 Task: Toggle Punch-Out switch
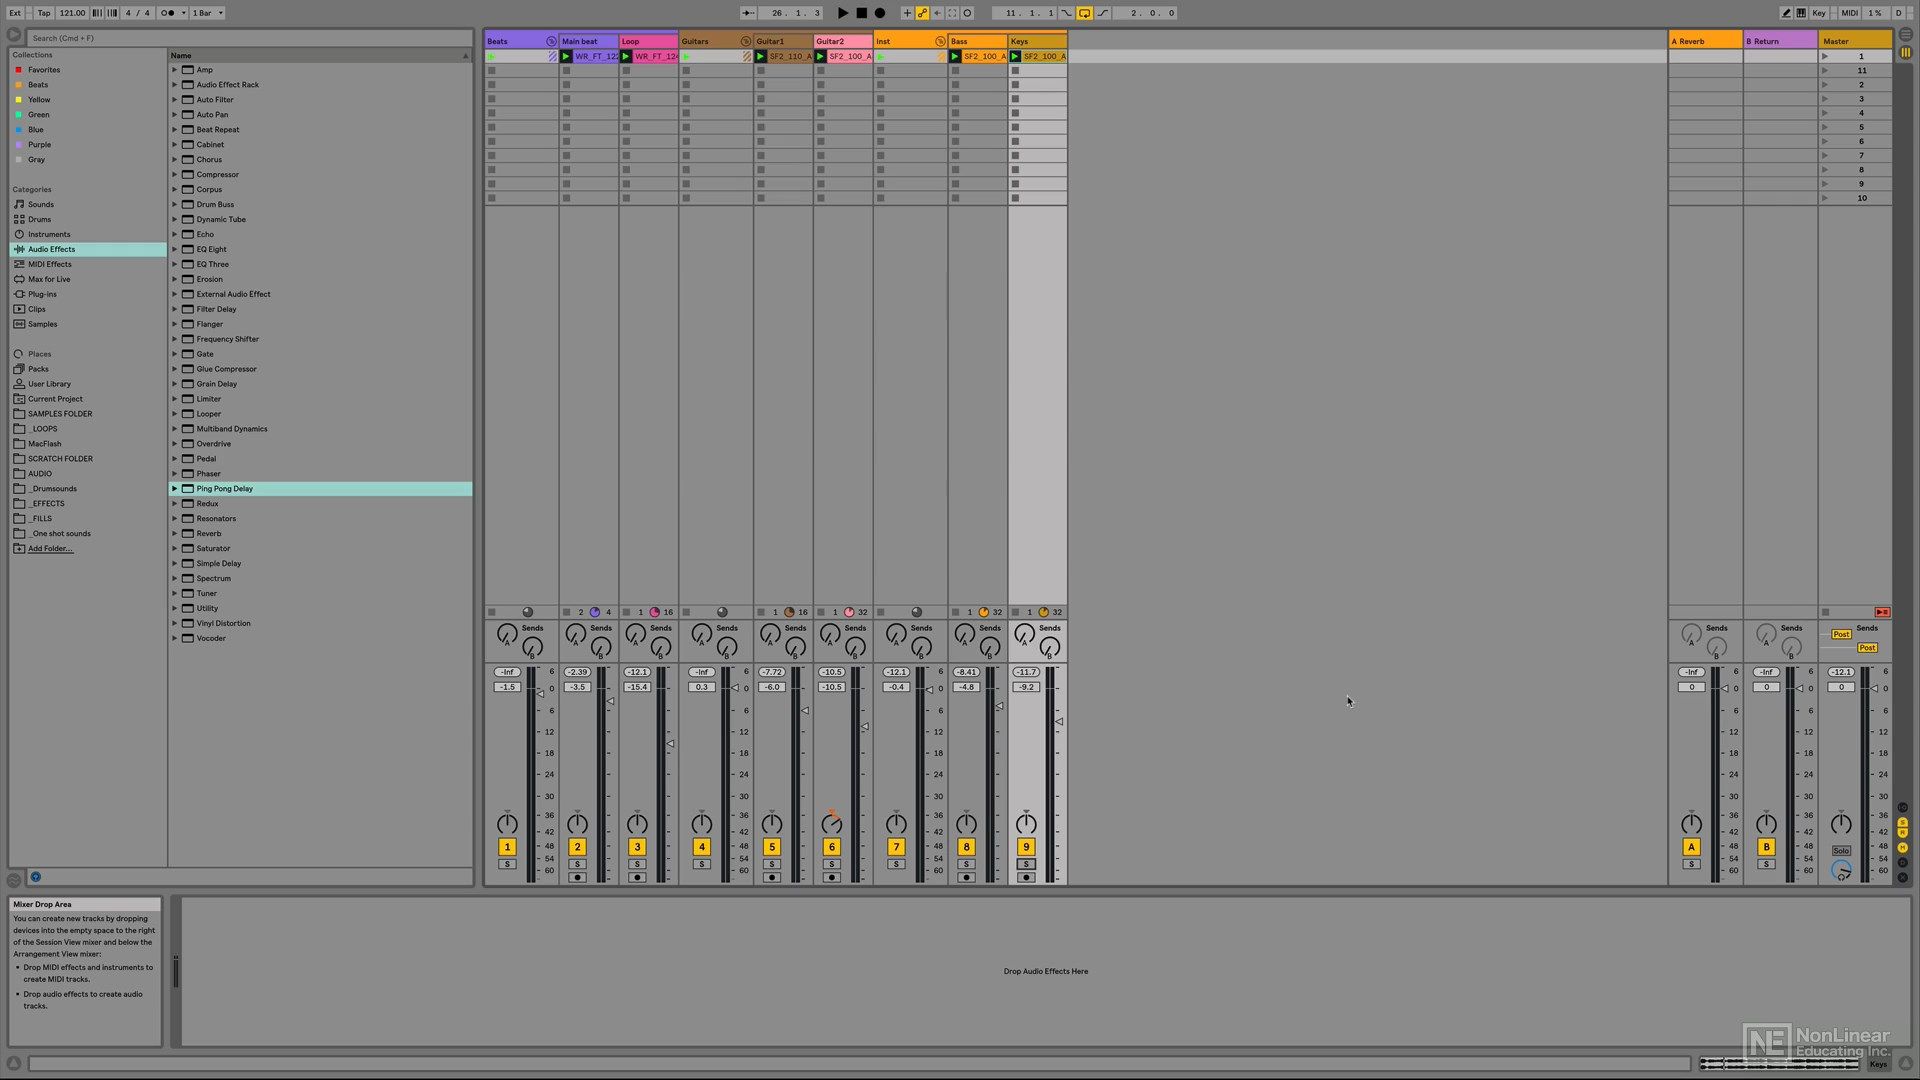[1103, 13]
